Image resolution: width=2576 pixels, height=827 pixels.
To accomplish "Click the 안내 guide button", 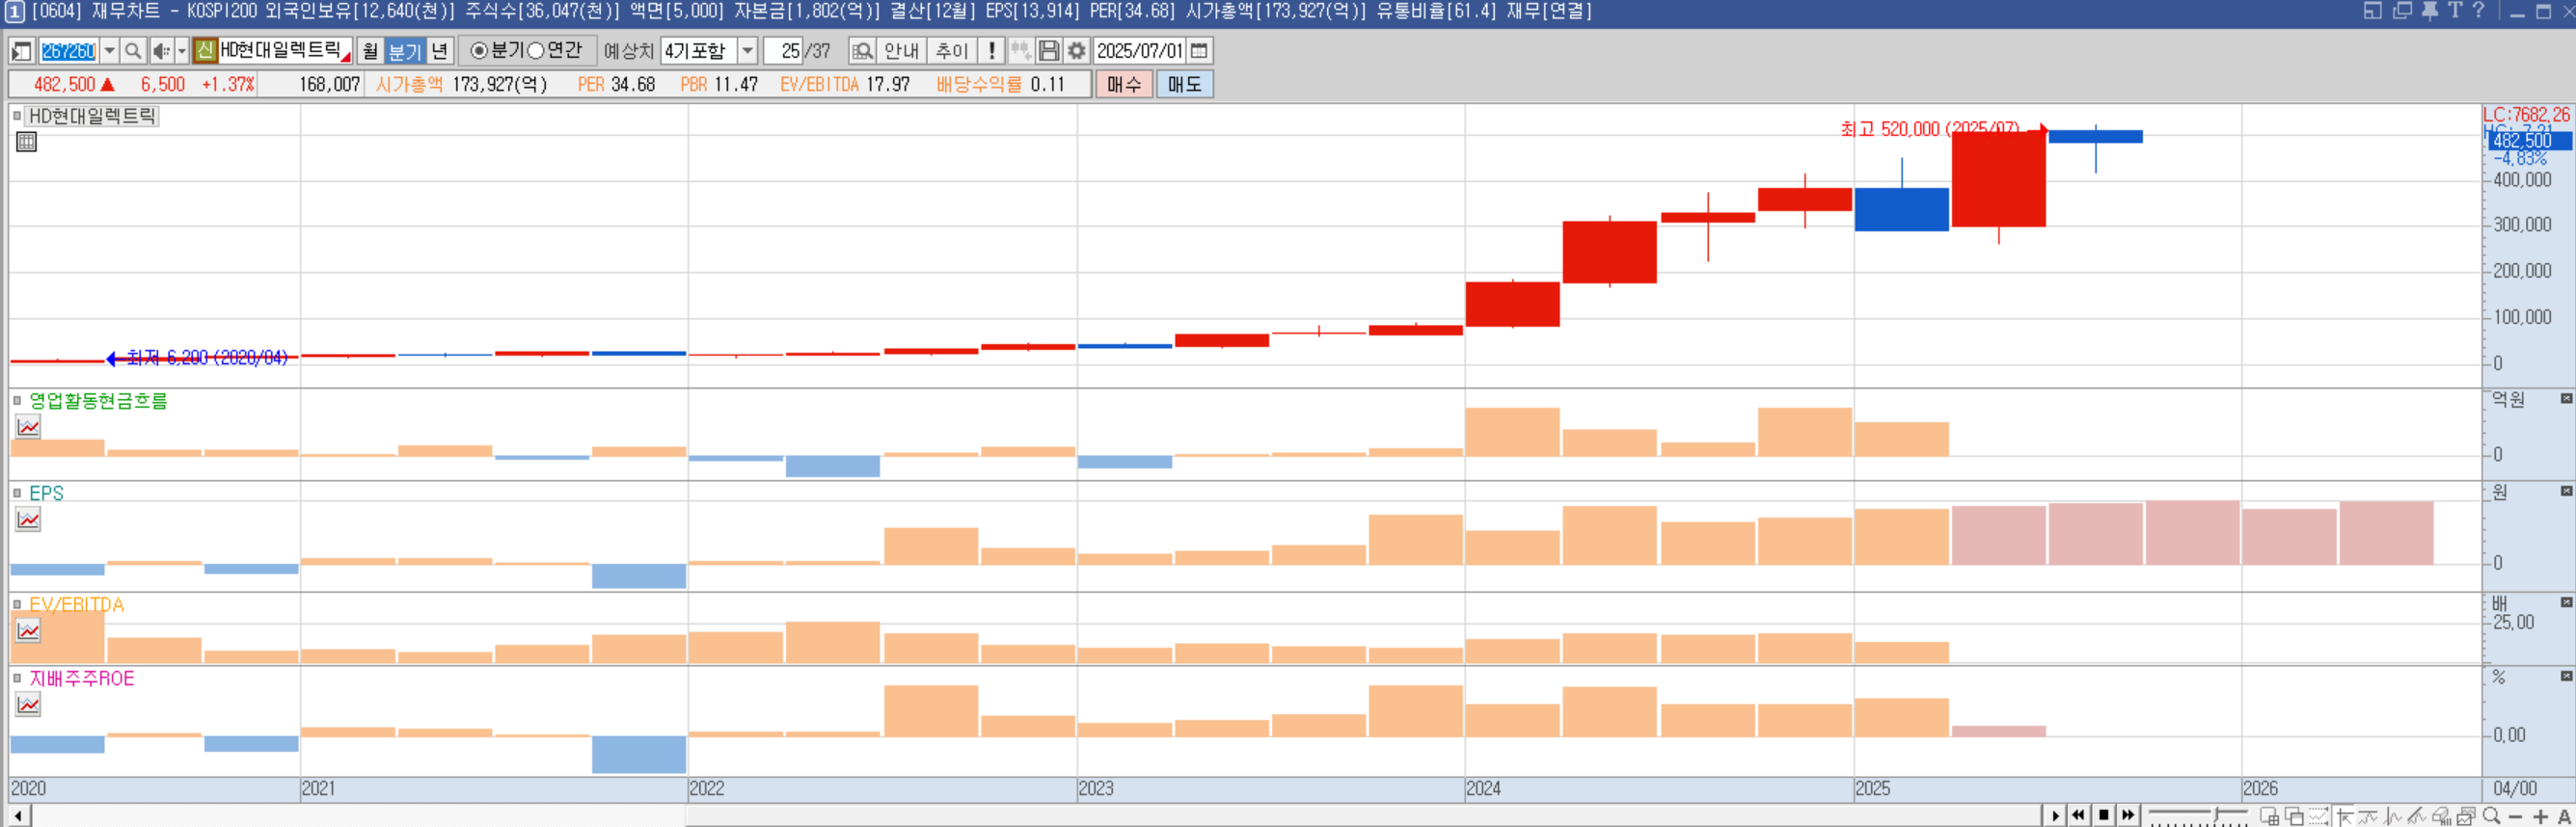I will (901, 51).
